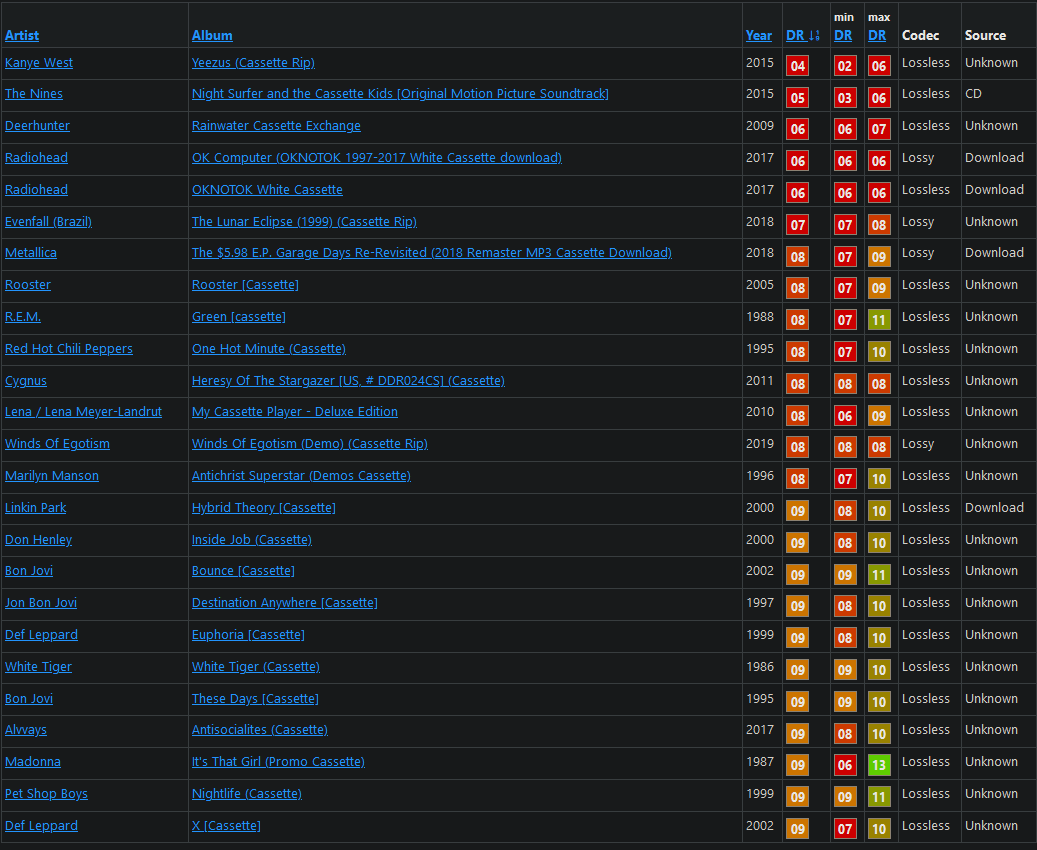Open Alvvays artist link
Image resolution: width=1037 pixels, height=850 pixels.
(26, 730)
